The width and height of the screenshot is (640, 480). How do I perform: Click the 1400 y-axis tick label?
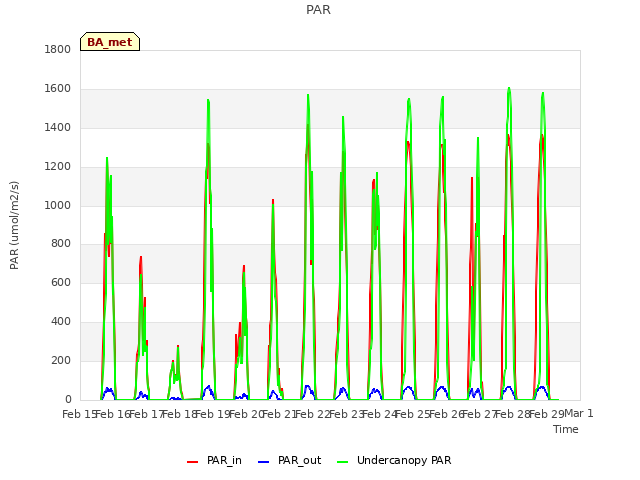pyautogui.click(x=58, y=128)
